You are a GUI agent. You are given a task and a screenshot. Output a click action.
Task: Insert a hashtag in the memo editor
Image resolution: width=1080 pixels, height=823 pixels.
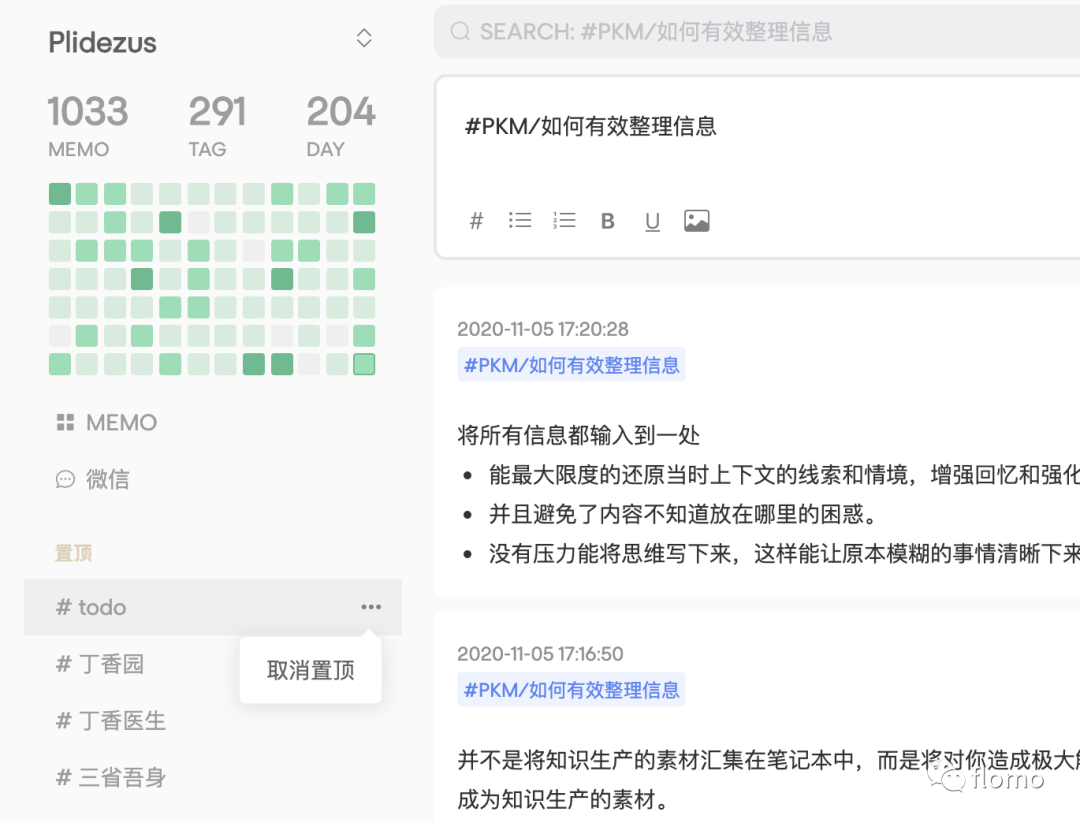pyautogui.click(x=476, y=221)
